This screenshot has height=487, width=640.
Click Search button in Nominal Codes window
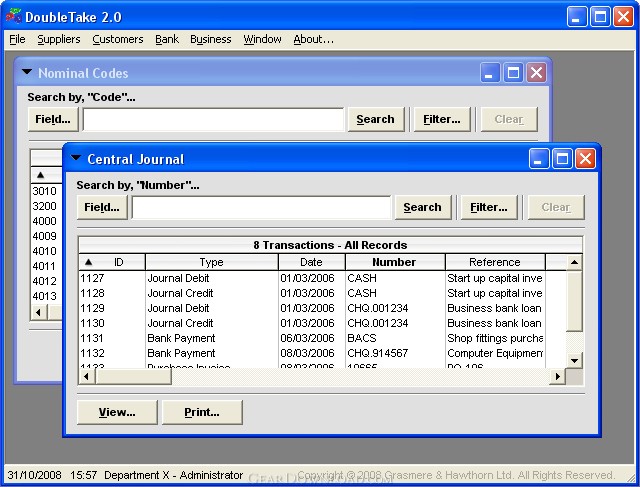click(x=376, y=119)
